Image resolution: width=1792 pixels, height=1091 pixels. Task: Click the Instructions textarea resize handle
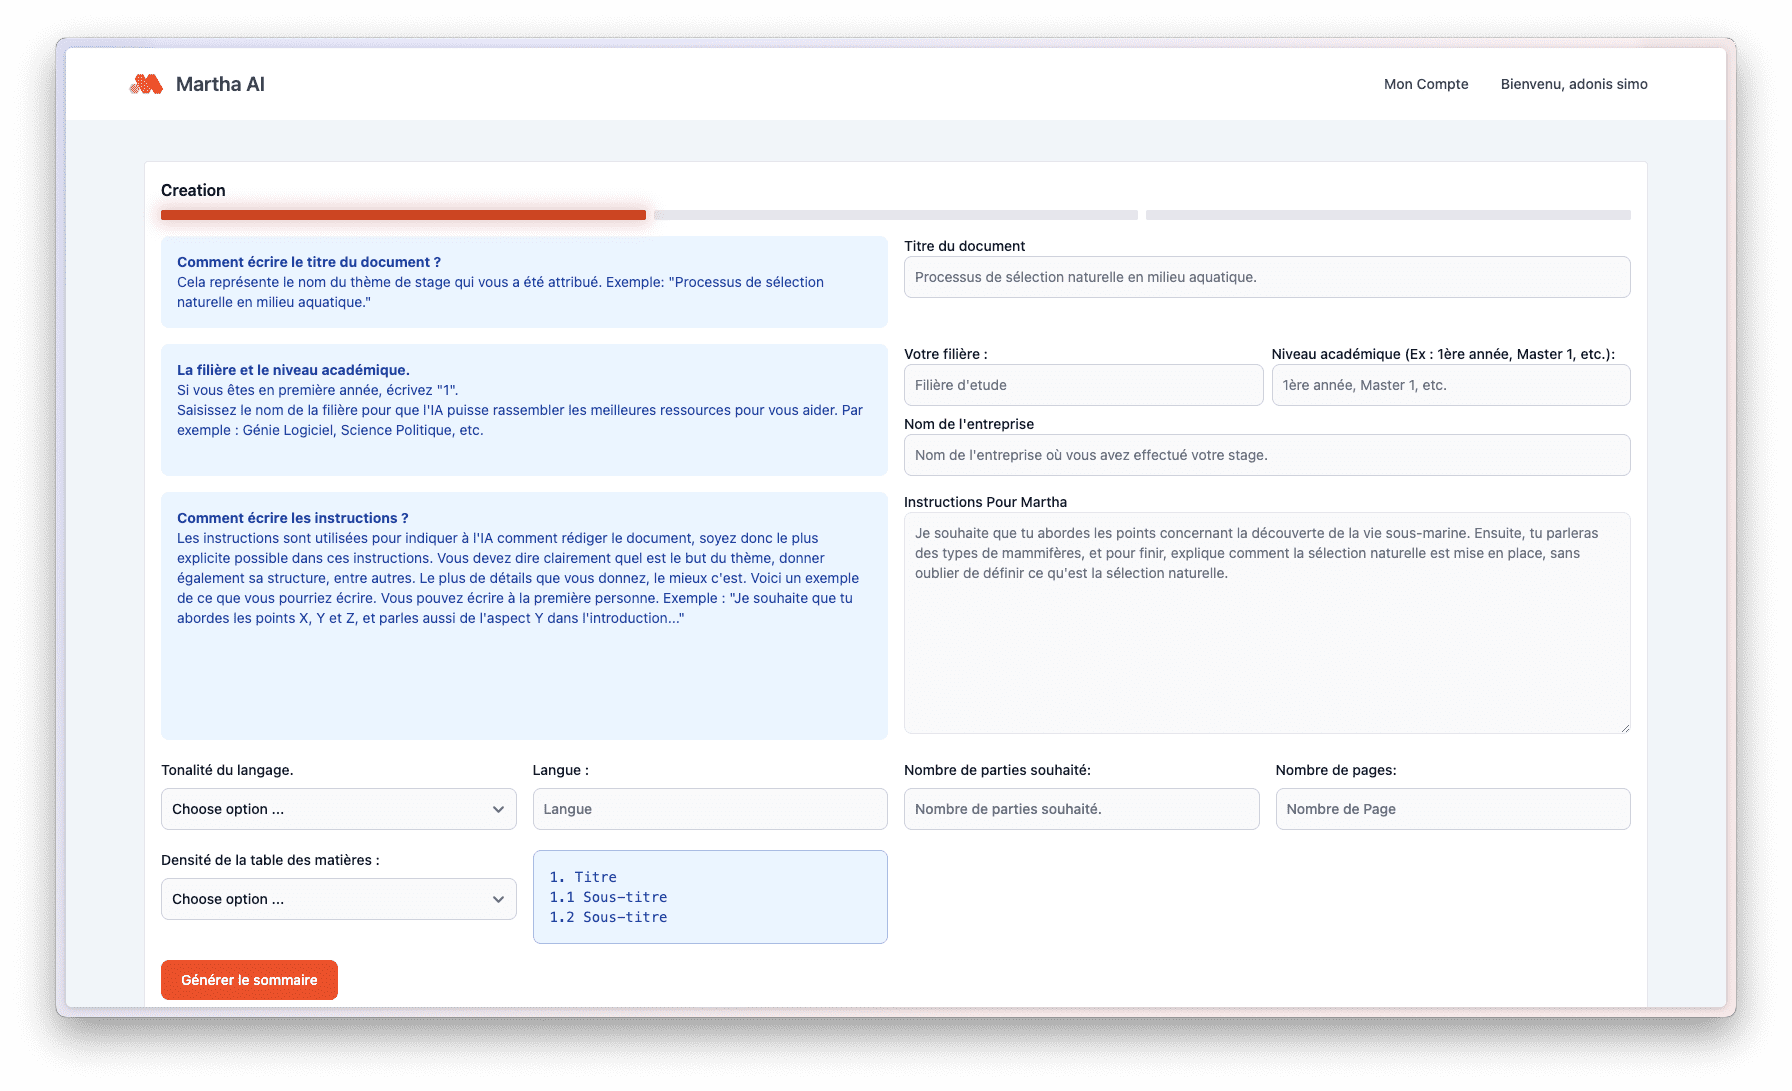click(1625, 728)
